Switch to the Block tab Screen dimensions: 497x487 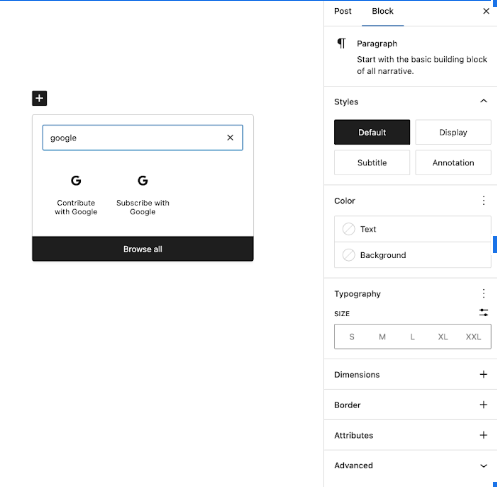383,11
